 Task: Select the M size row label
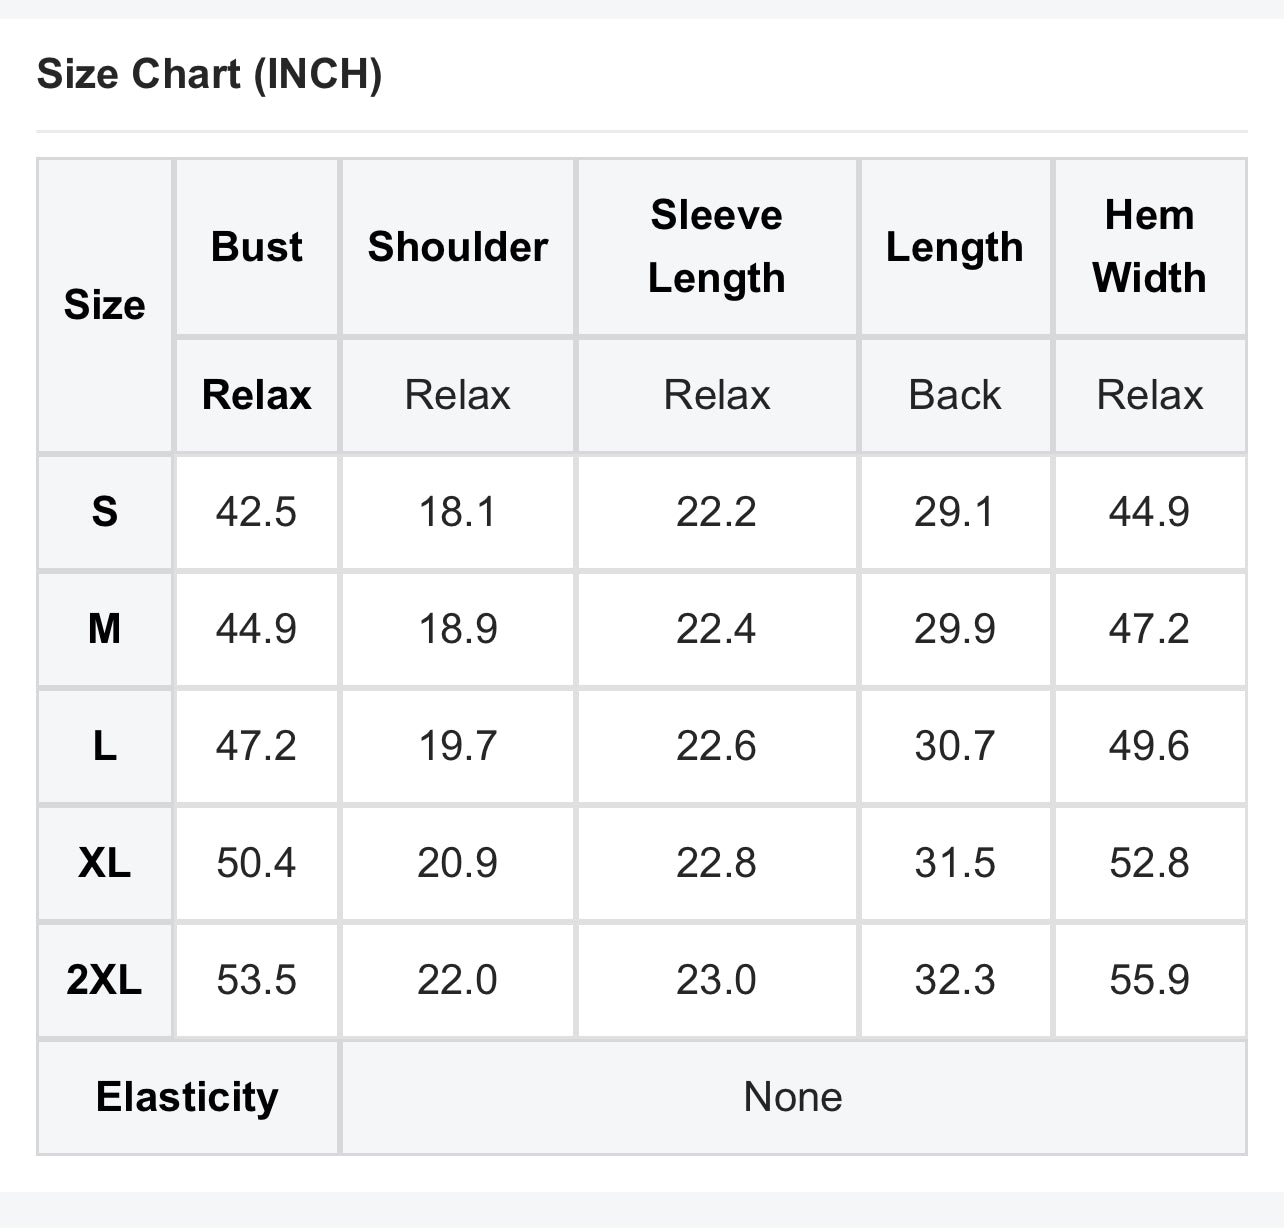point(105,629)
